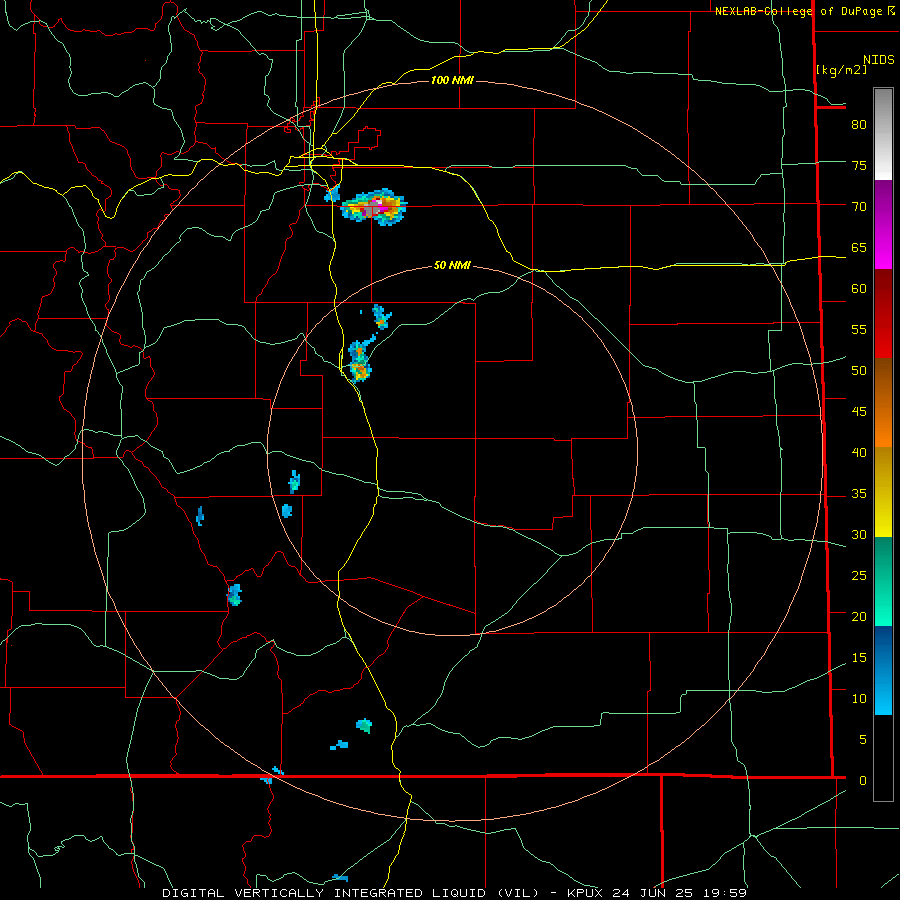
Task: Click the 30 value on the scale
Action: (859, 534)
